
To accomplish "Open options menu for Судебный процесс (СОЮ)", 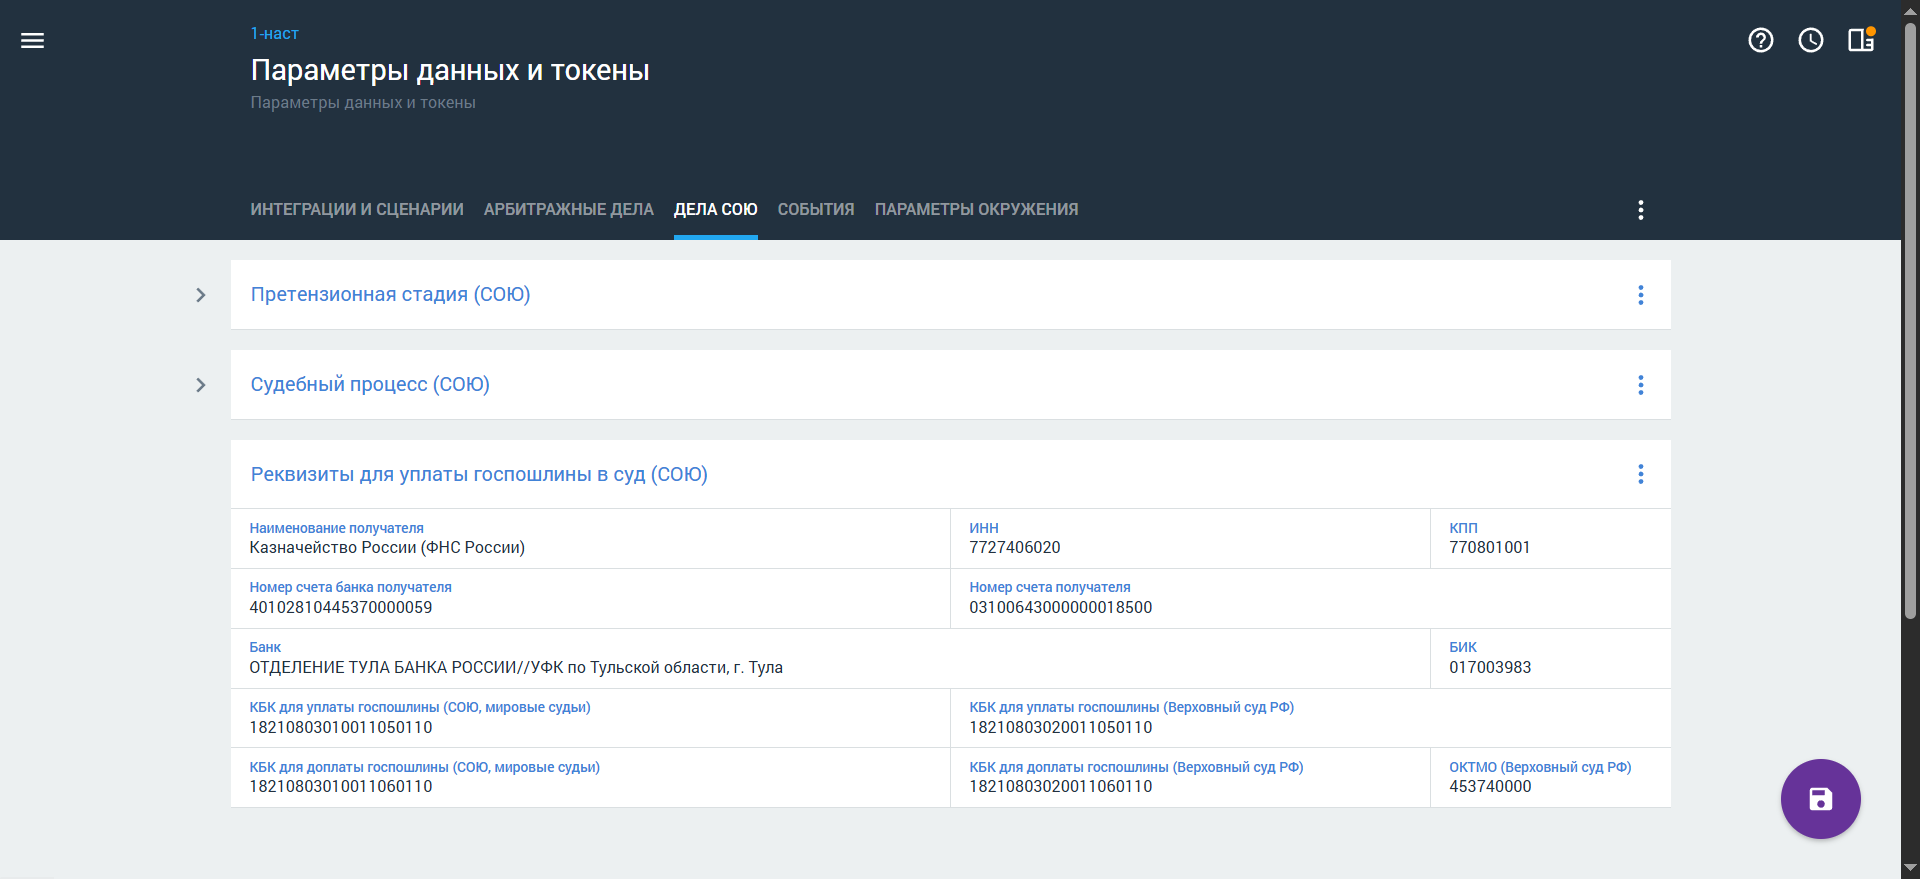I will pyautogui.click(x=1641, y=385).
